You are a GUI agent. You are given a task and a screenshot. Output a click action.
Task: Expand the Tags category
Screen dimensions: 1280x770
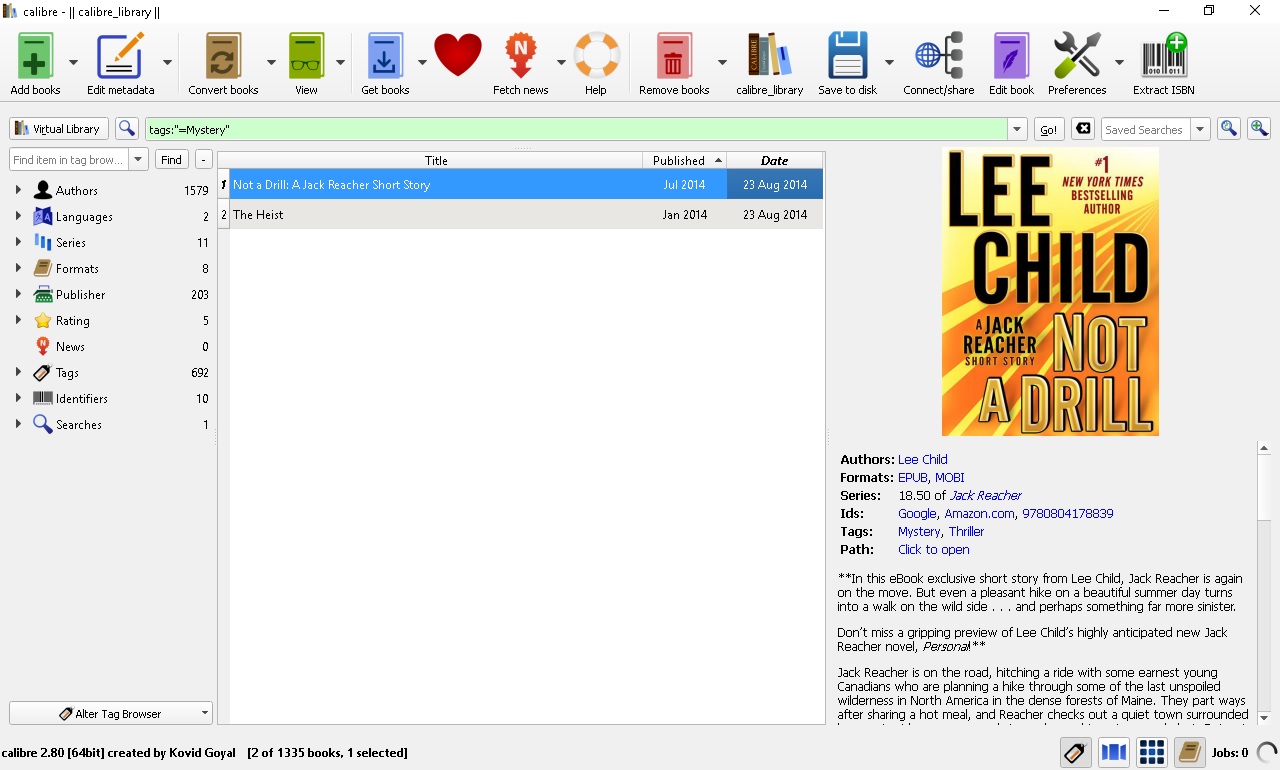(x=18, y=372)
